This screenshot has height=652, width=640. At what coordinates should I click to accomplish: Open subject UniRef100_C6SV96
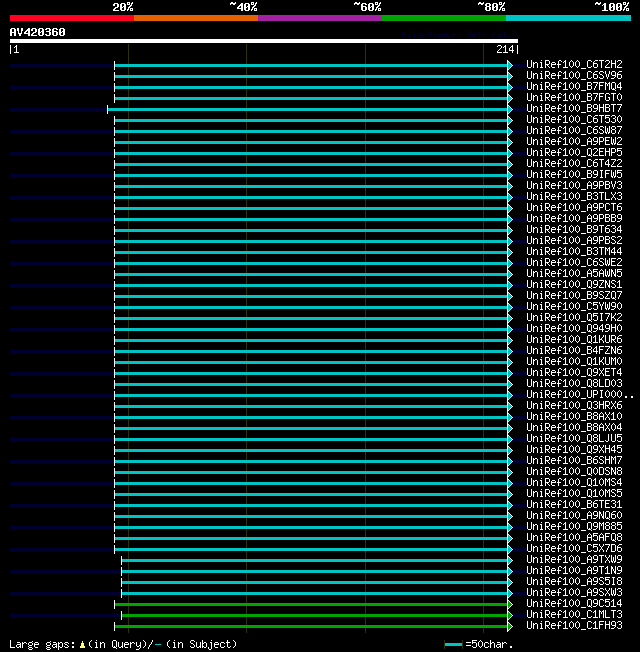coord(574,75)
